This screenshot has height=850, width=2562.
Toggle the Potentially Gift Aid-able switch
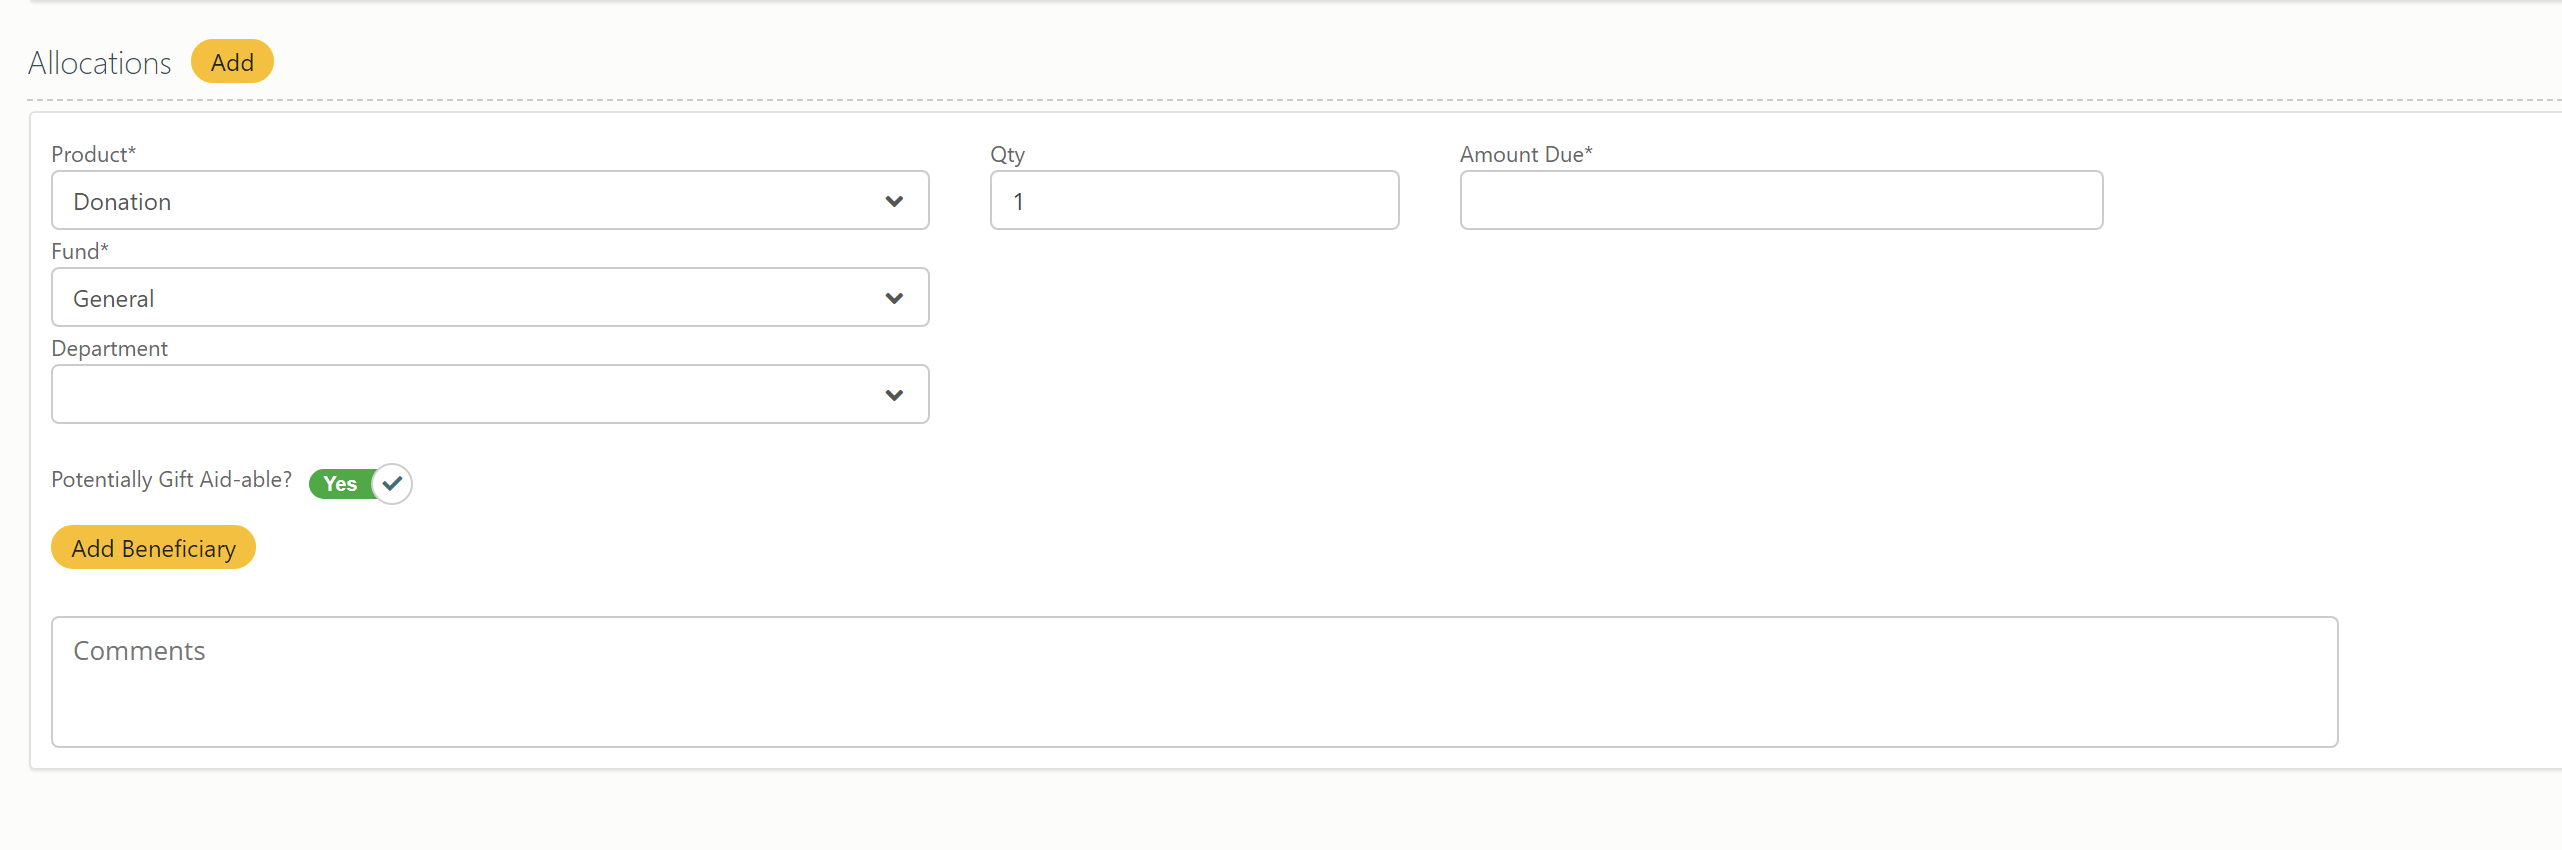[x=360, y=484]
